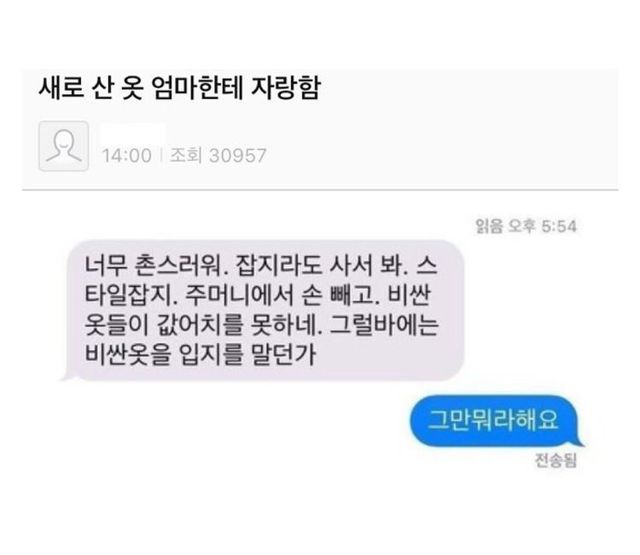The image size is (640, 555).
Task: Click the default user avatar icon
Action: click(64, 146)
